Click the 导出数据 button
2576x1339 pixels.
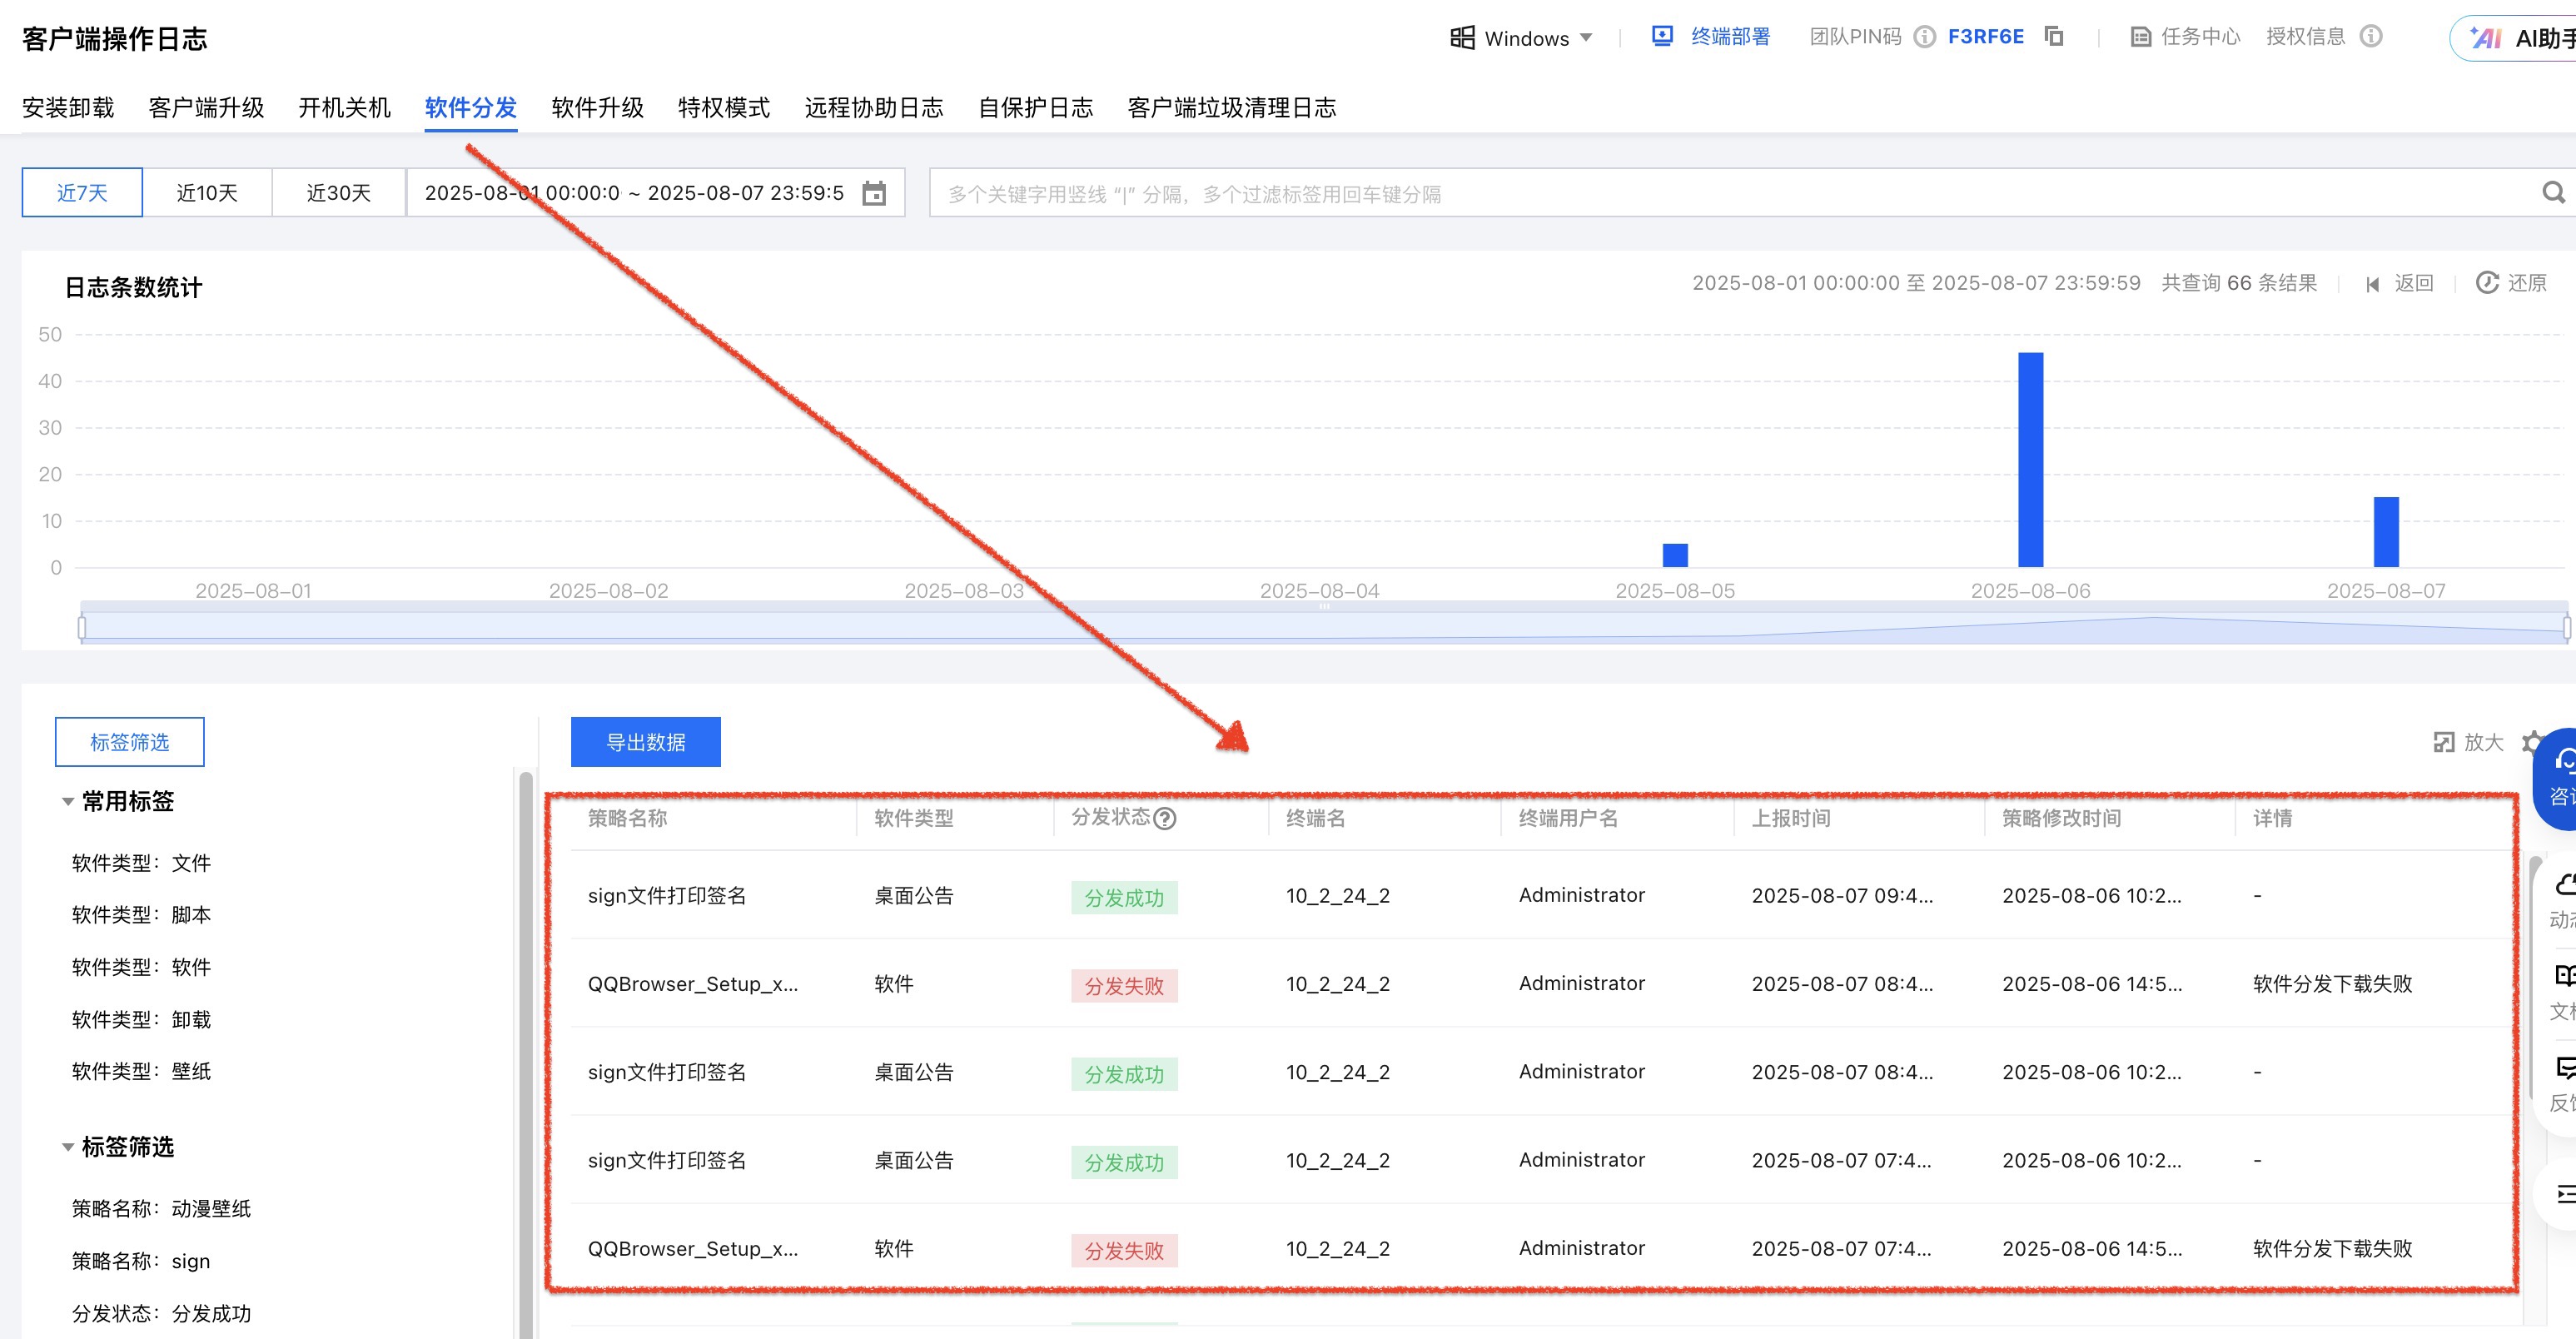pyautogui.click(x=645, y=742)
